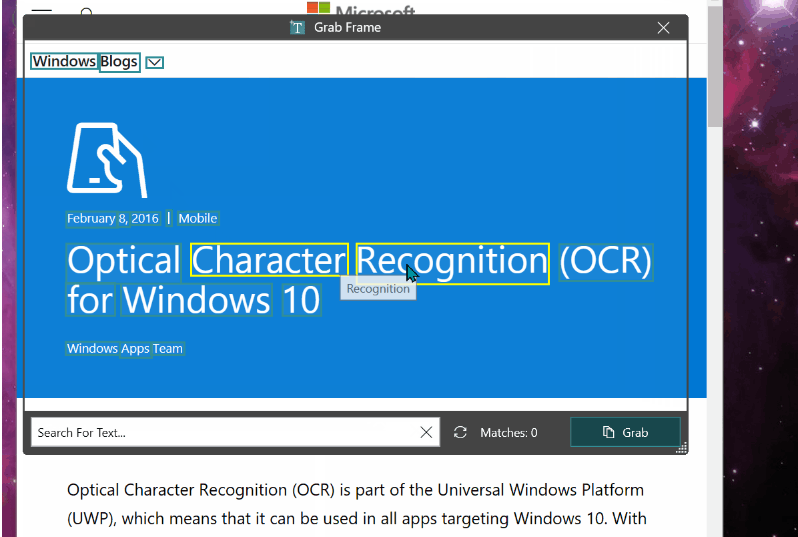This screenshot has width=798, height=537.
Task: Select the '10' word in the title
Action: [302, 300]
